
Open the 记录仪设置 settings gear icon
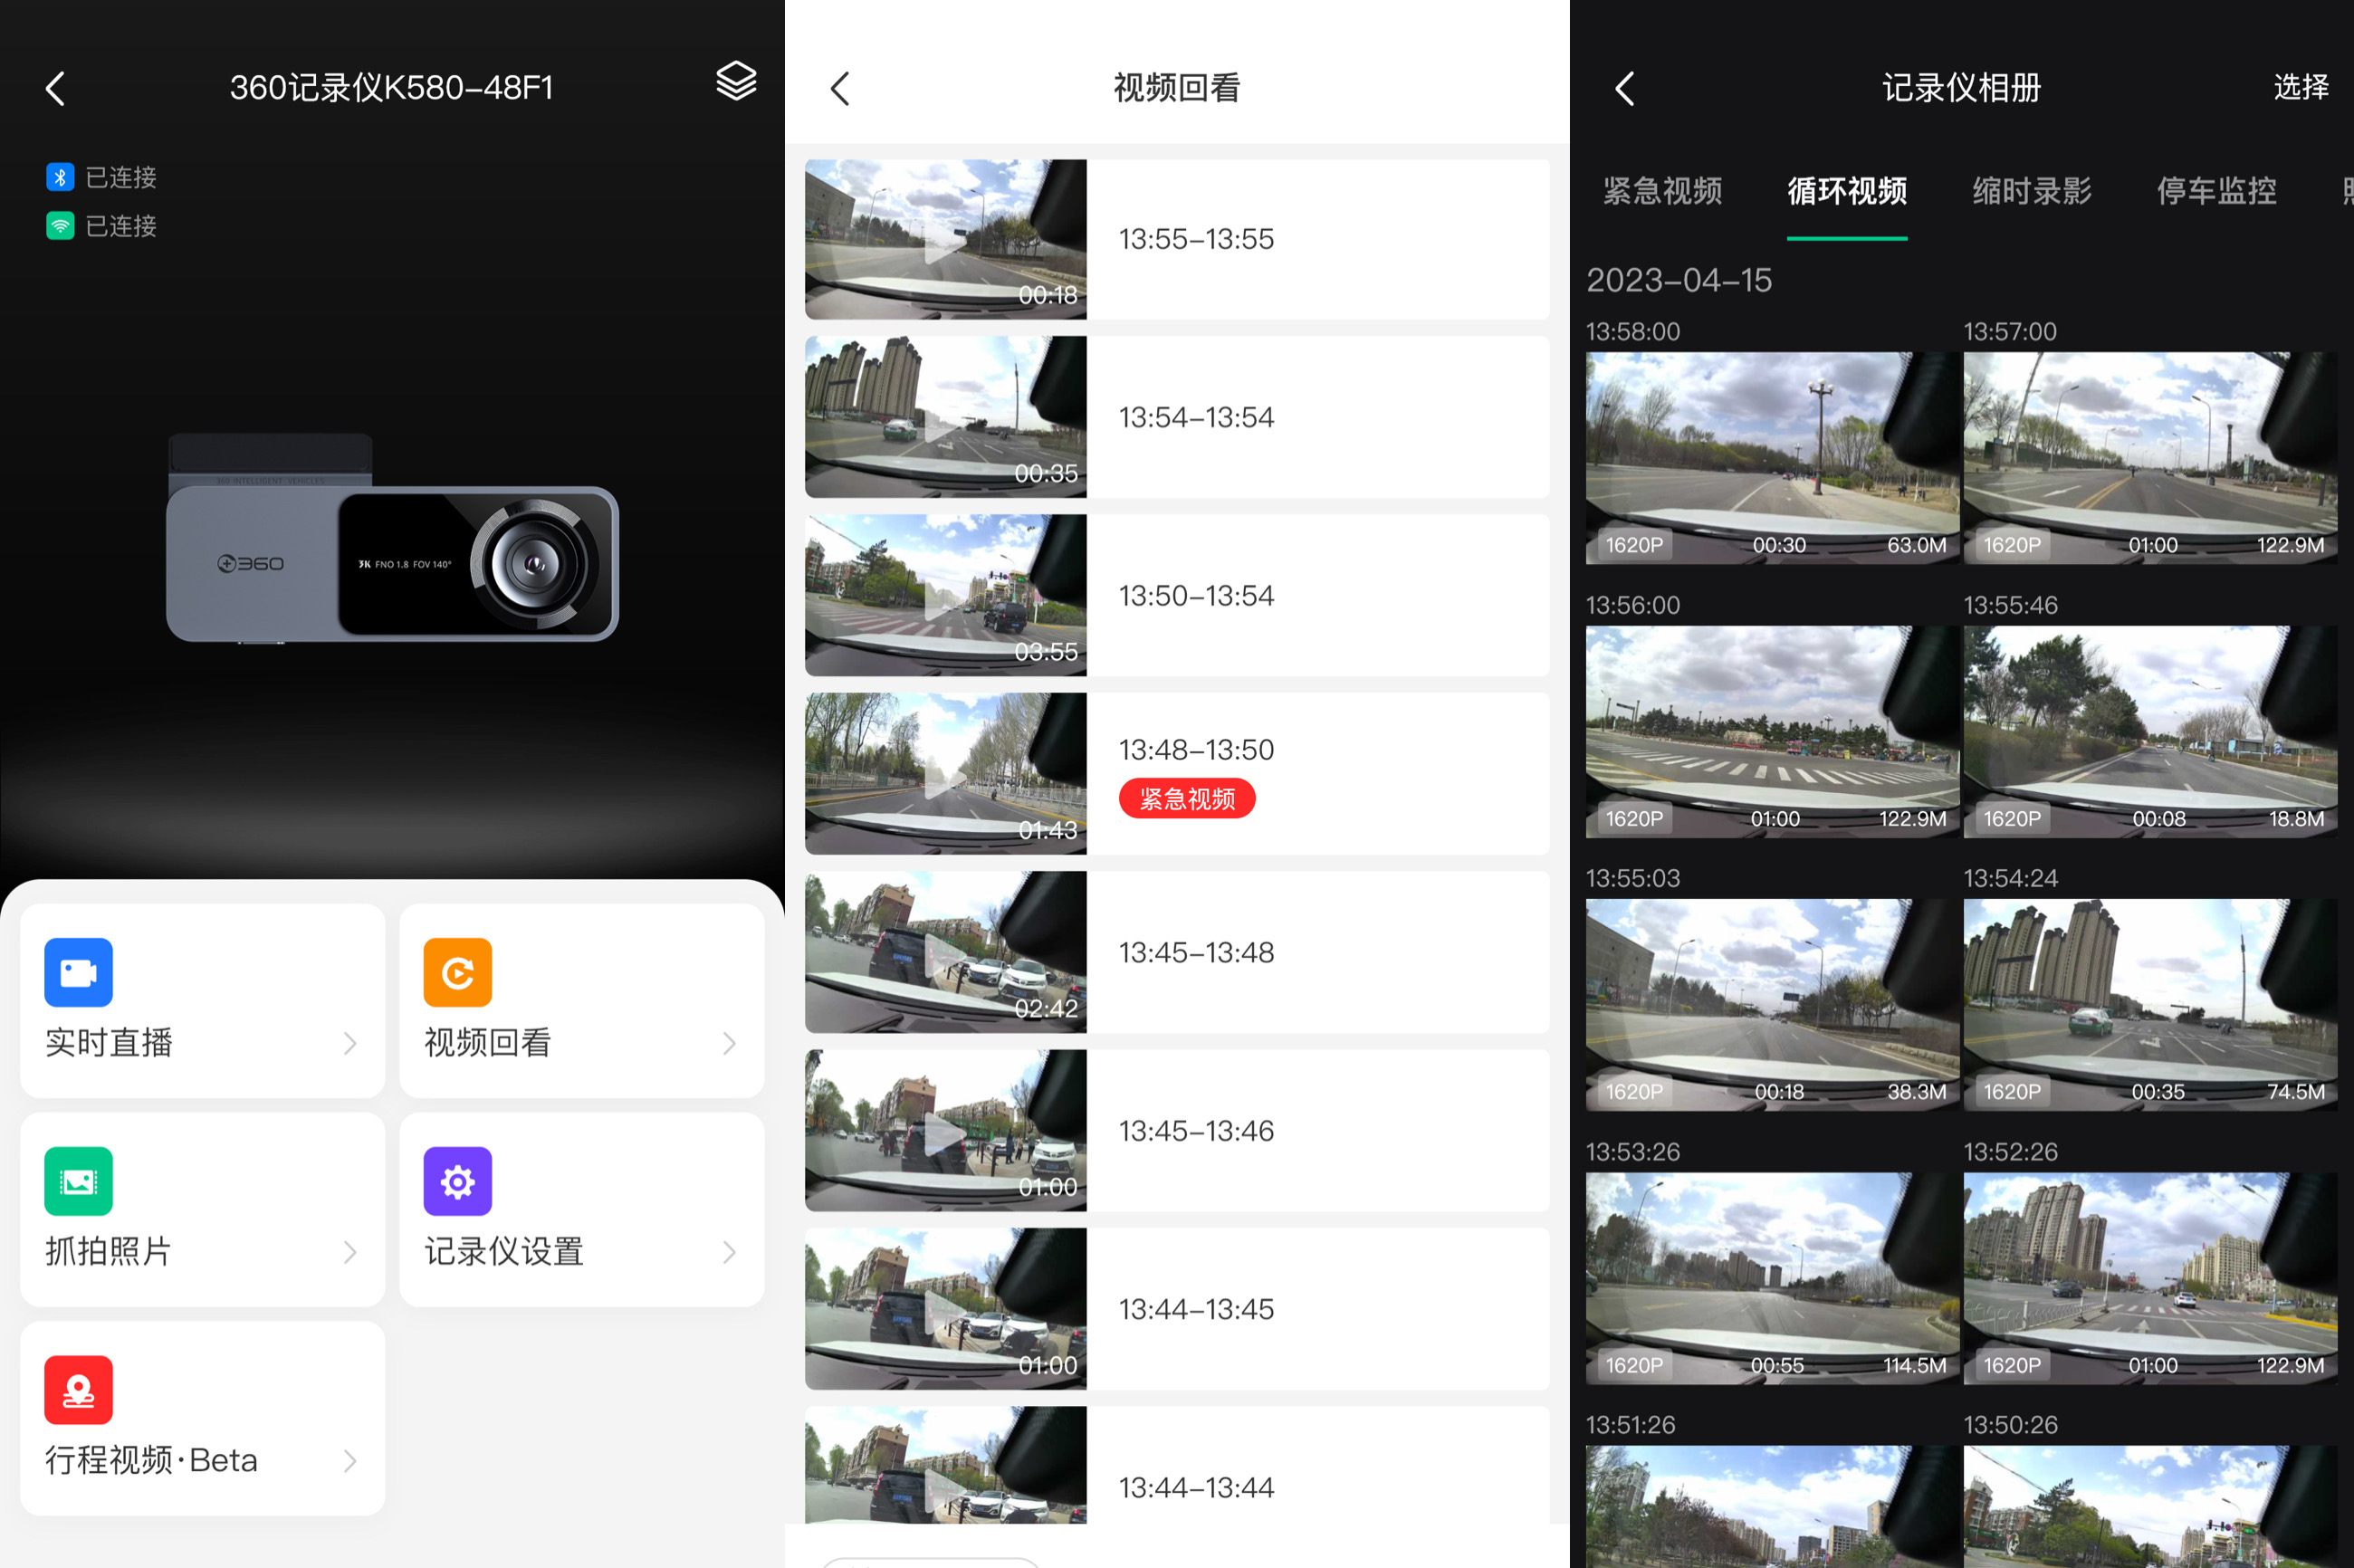[457, 1180]
